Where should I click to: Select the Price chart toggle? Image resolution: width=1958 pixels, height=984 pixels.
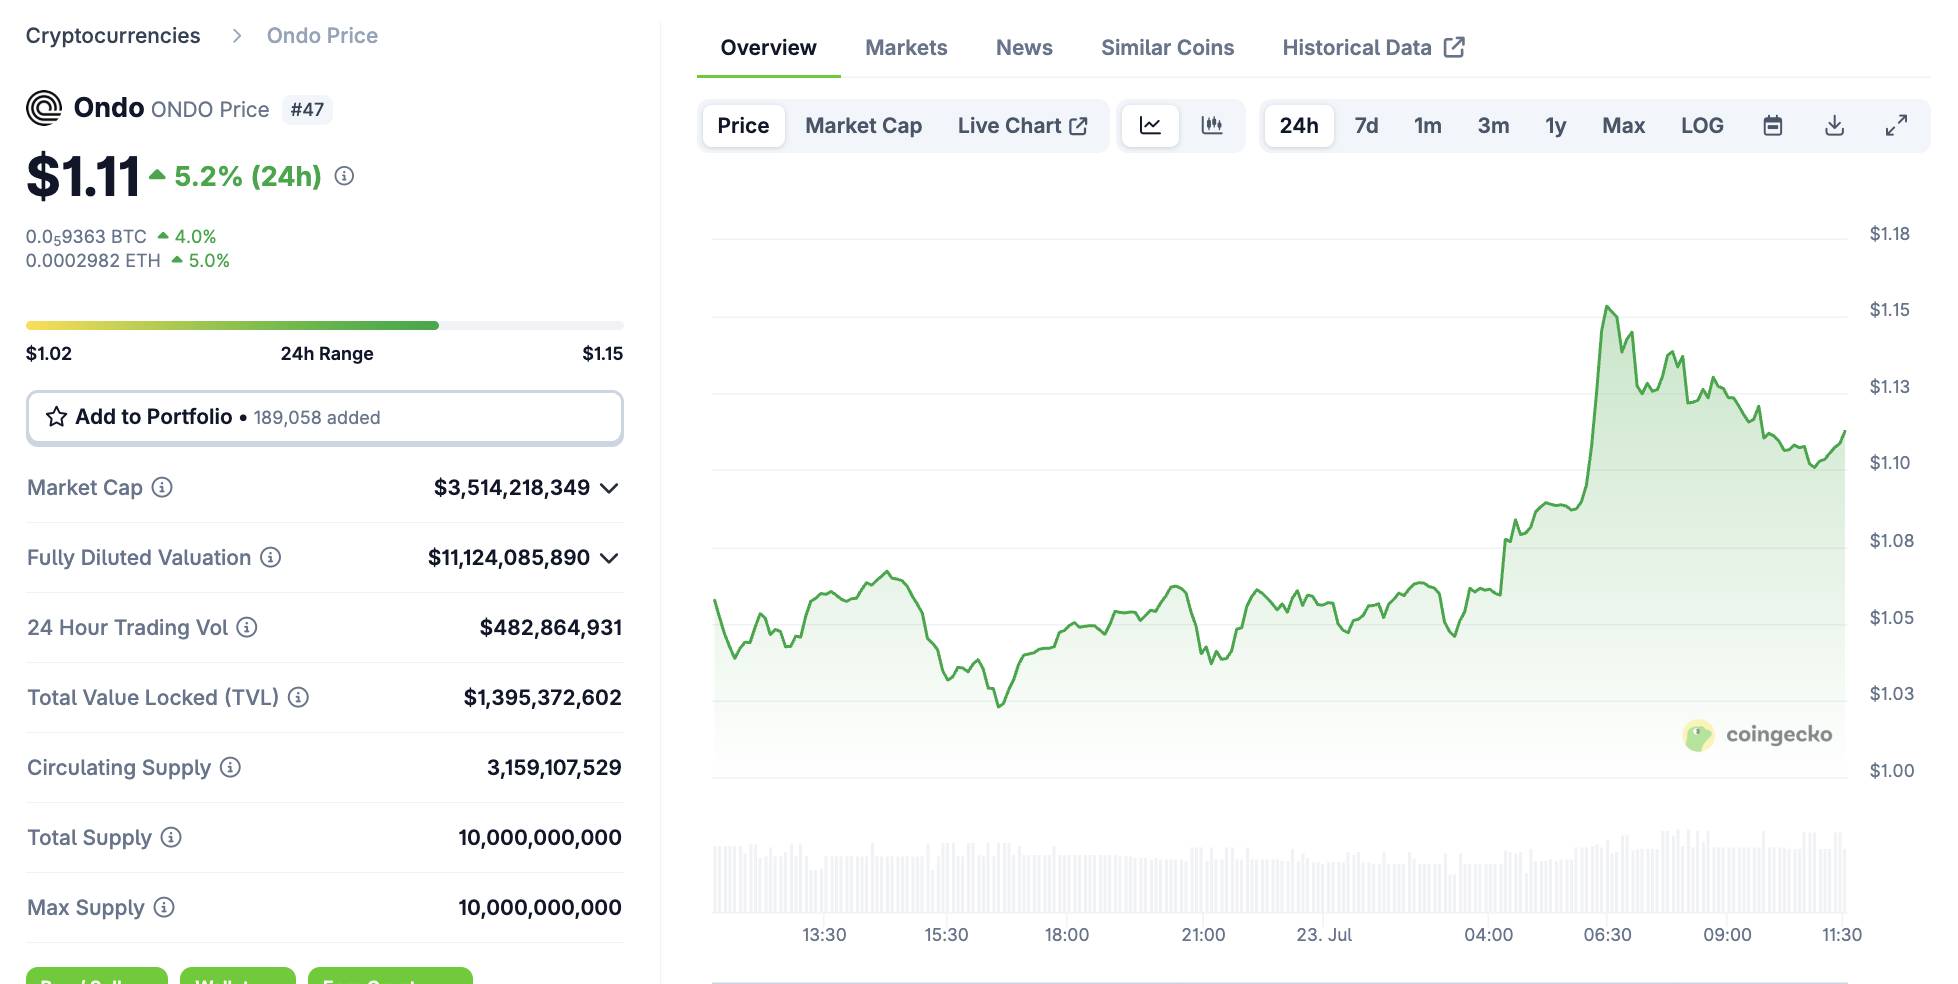[x=743, y=126]
